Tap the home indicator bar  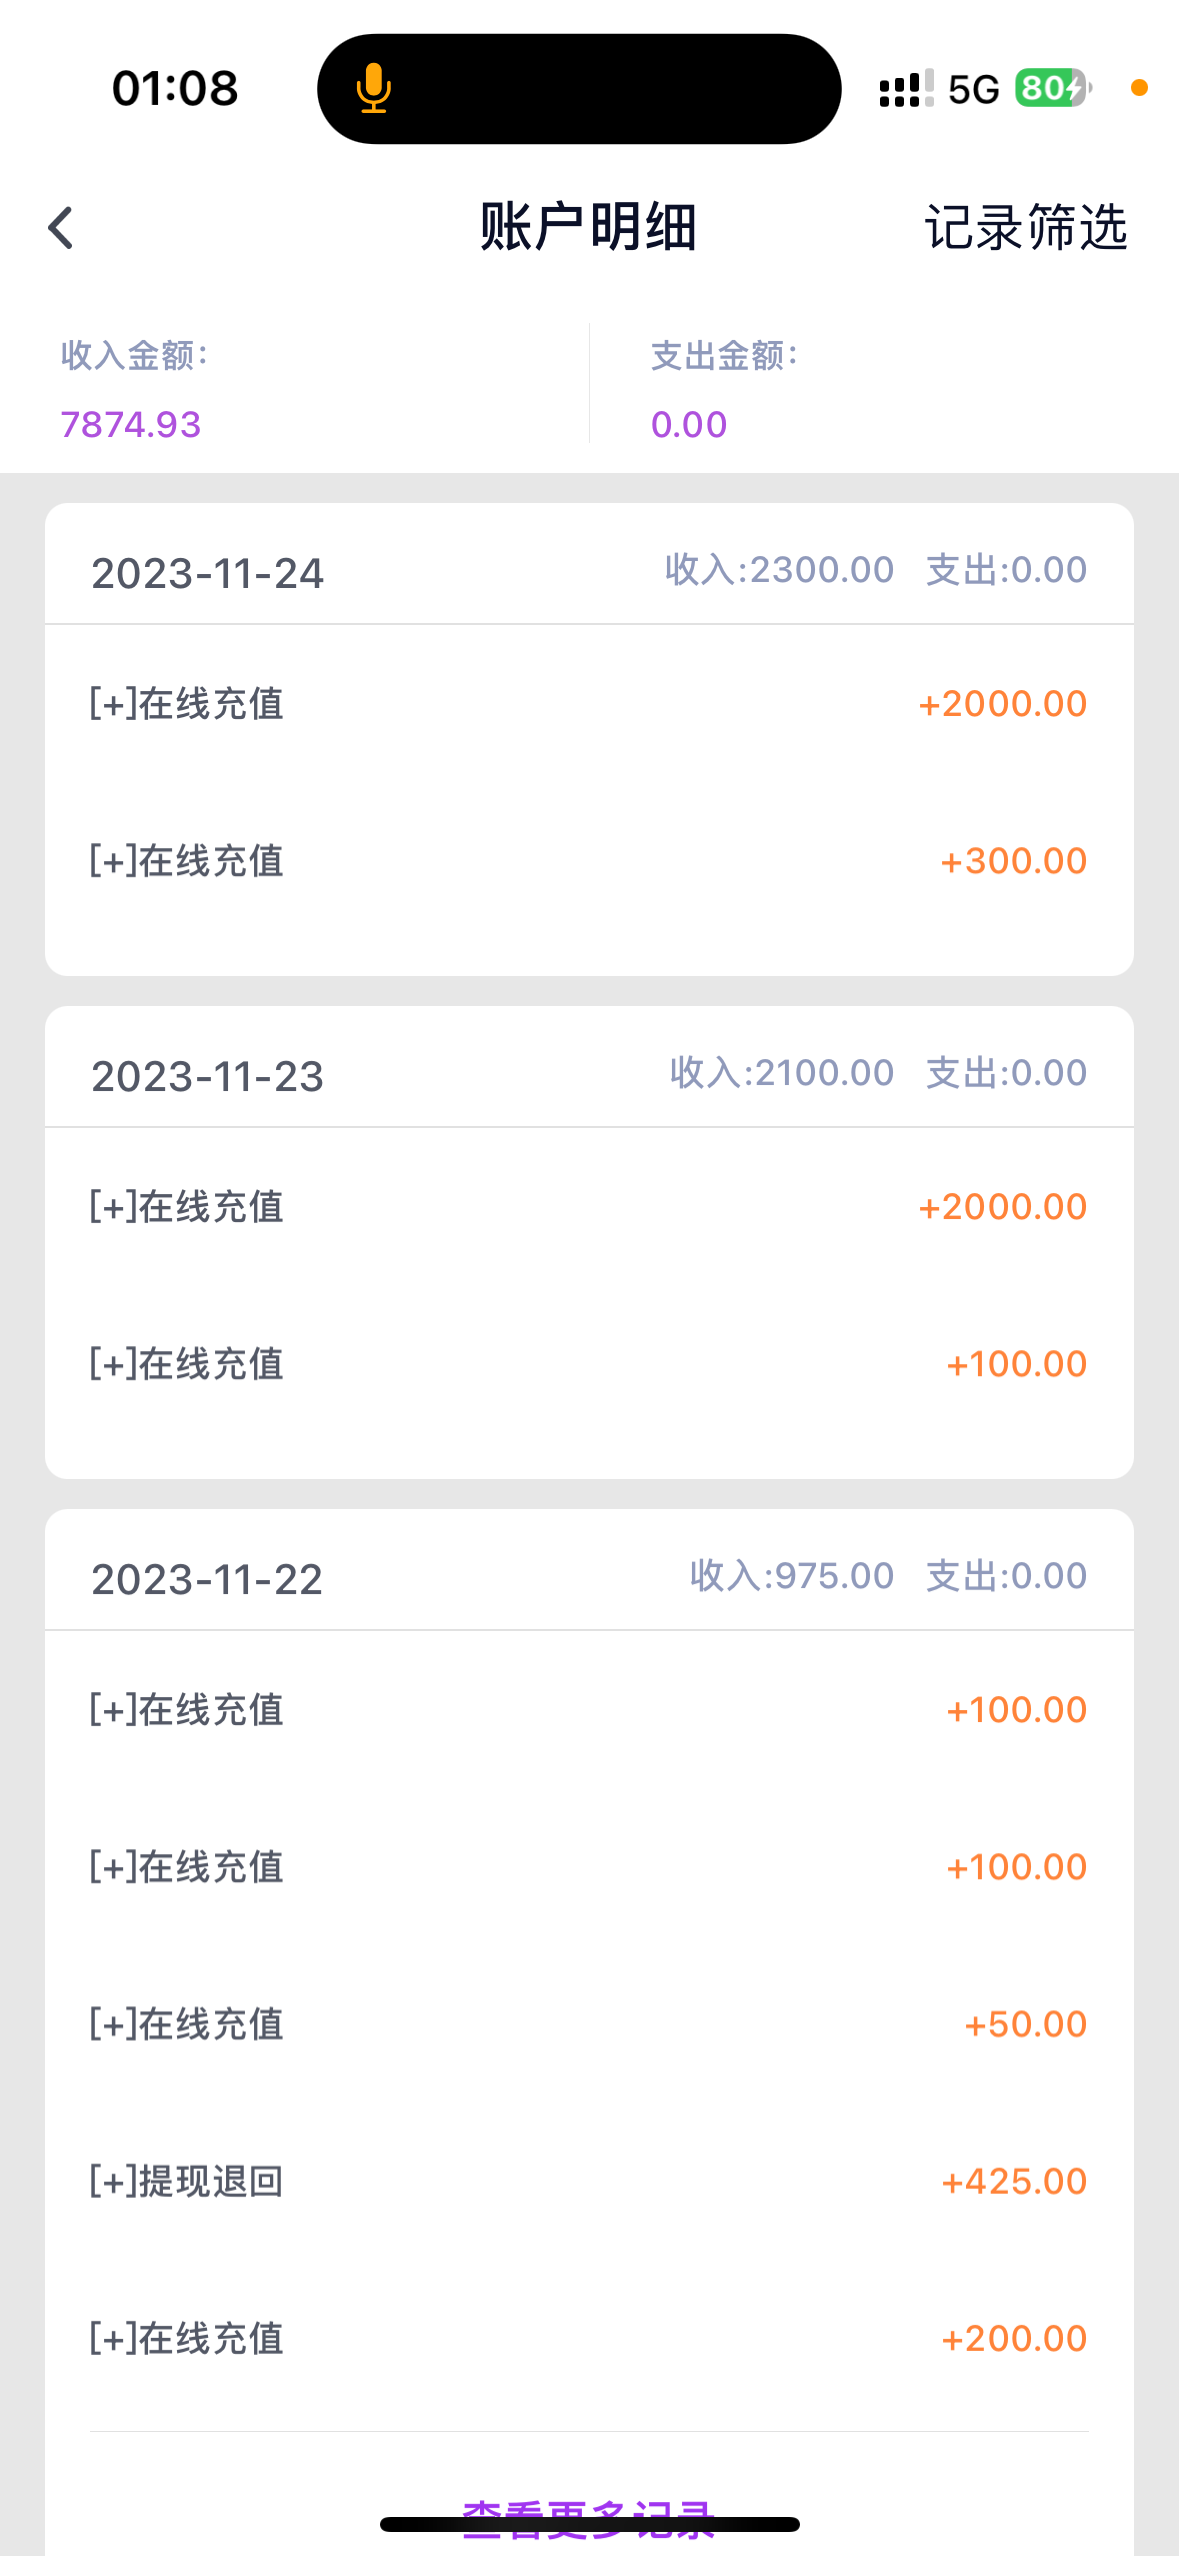[x=589, y=2525]
